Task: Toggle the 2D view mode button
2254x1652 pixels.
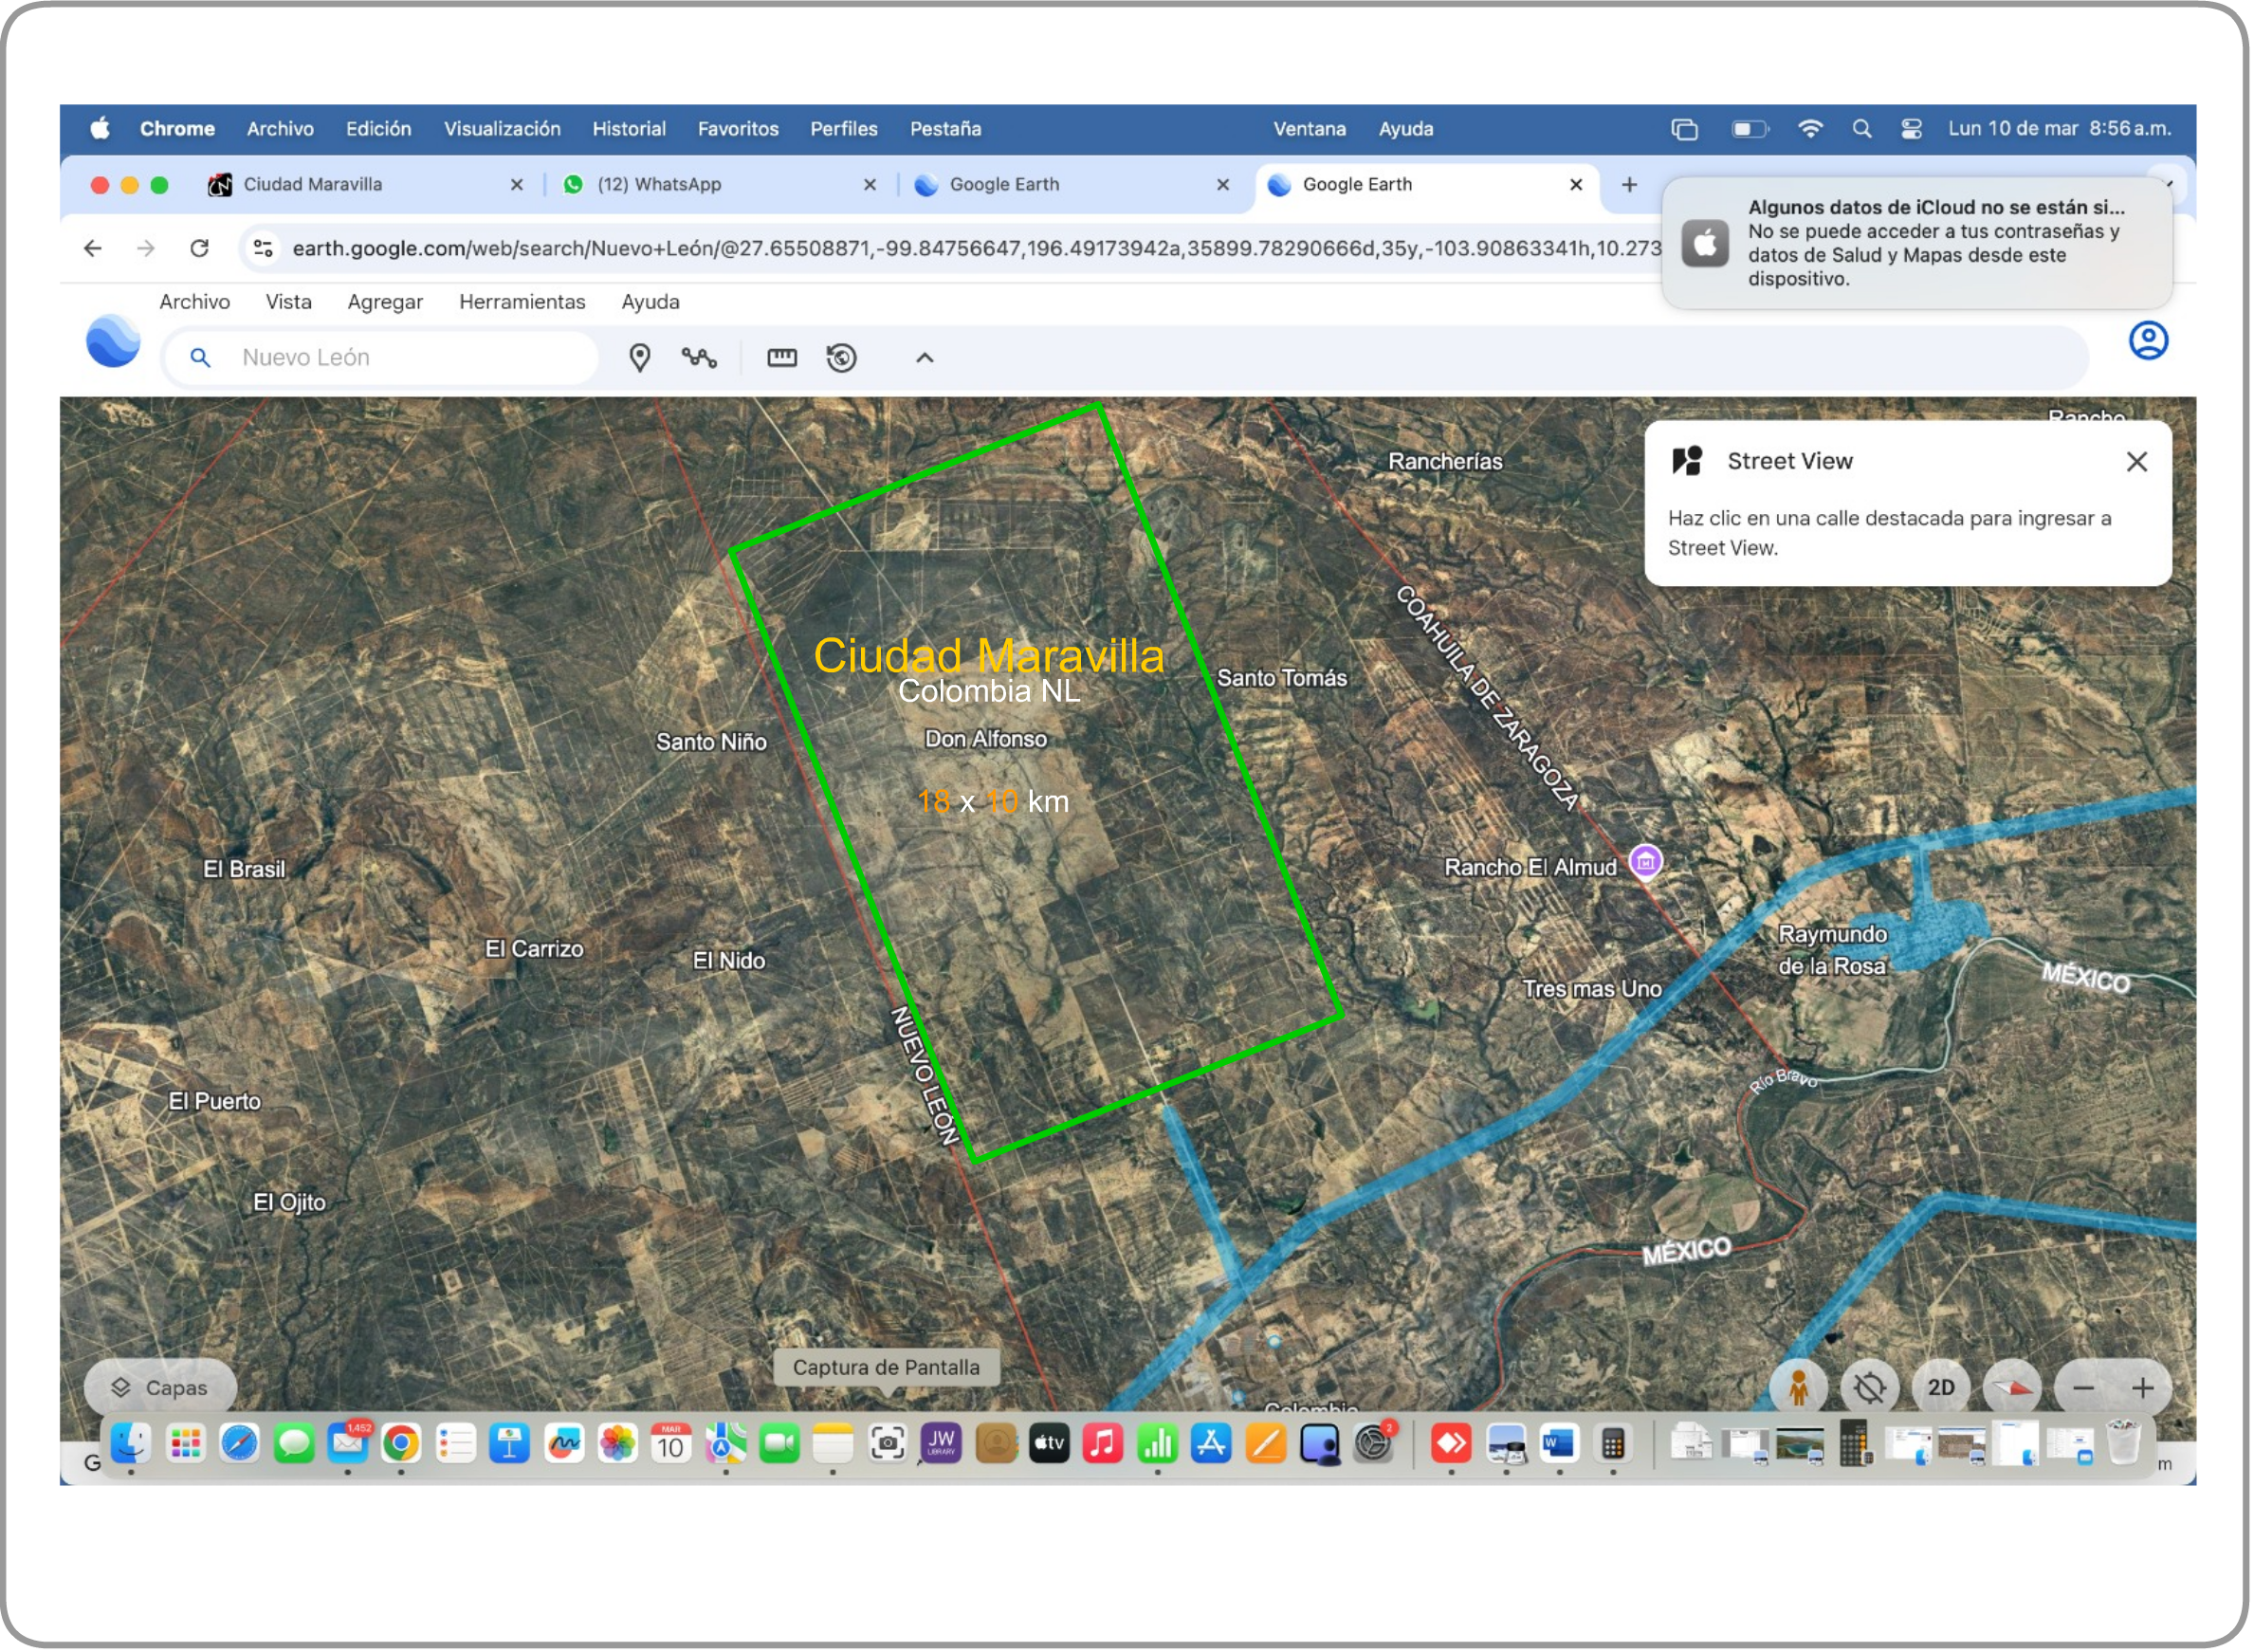Action: point(1941,1388)
